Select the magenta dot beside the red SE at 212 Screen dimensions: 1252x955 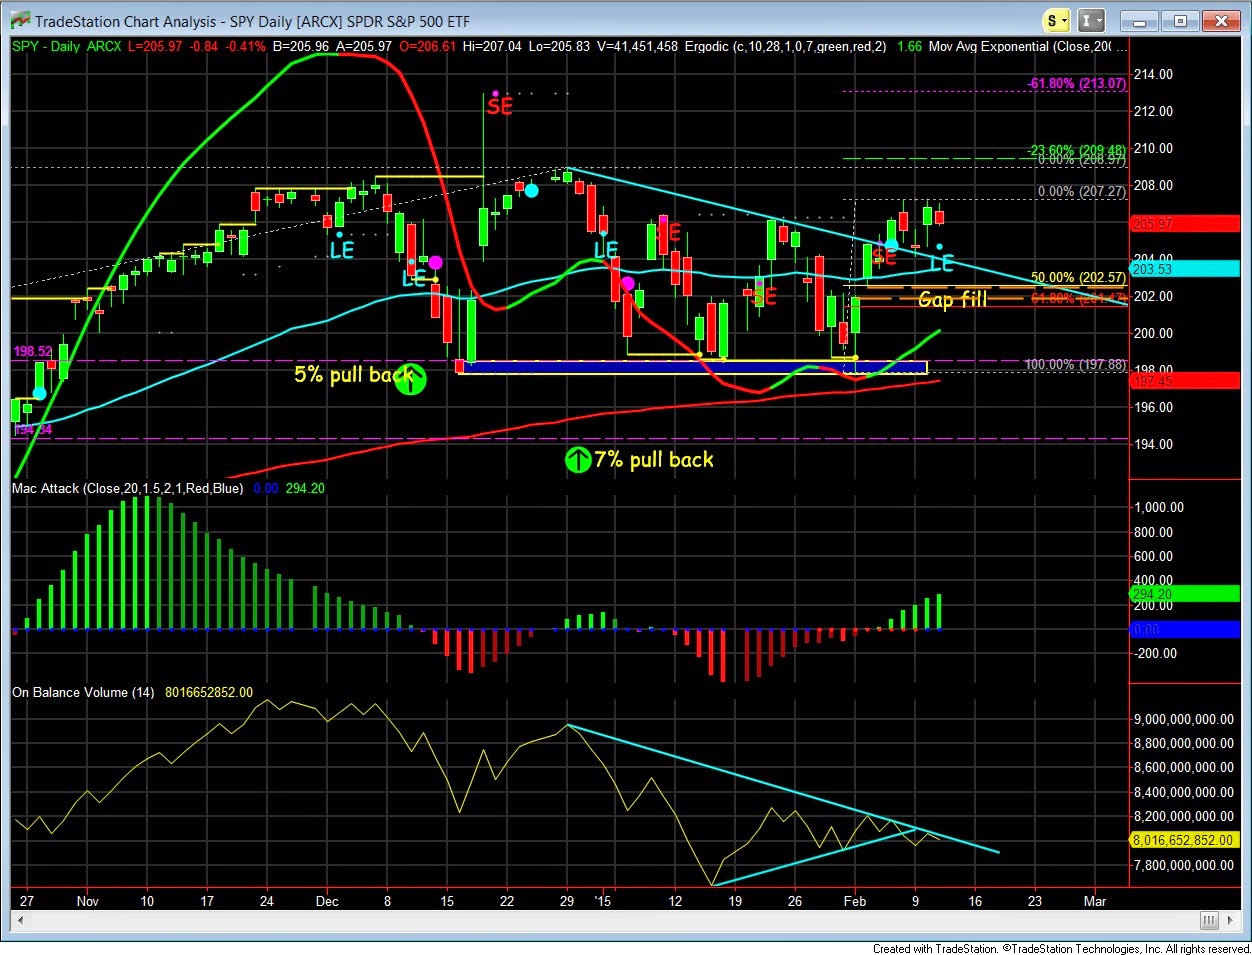[x=496, y=93]
